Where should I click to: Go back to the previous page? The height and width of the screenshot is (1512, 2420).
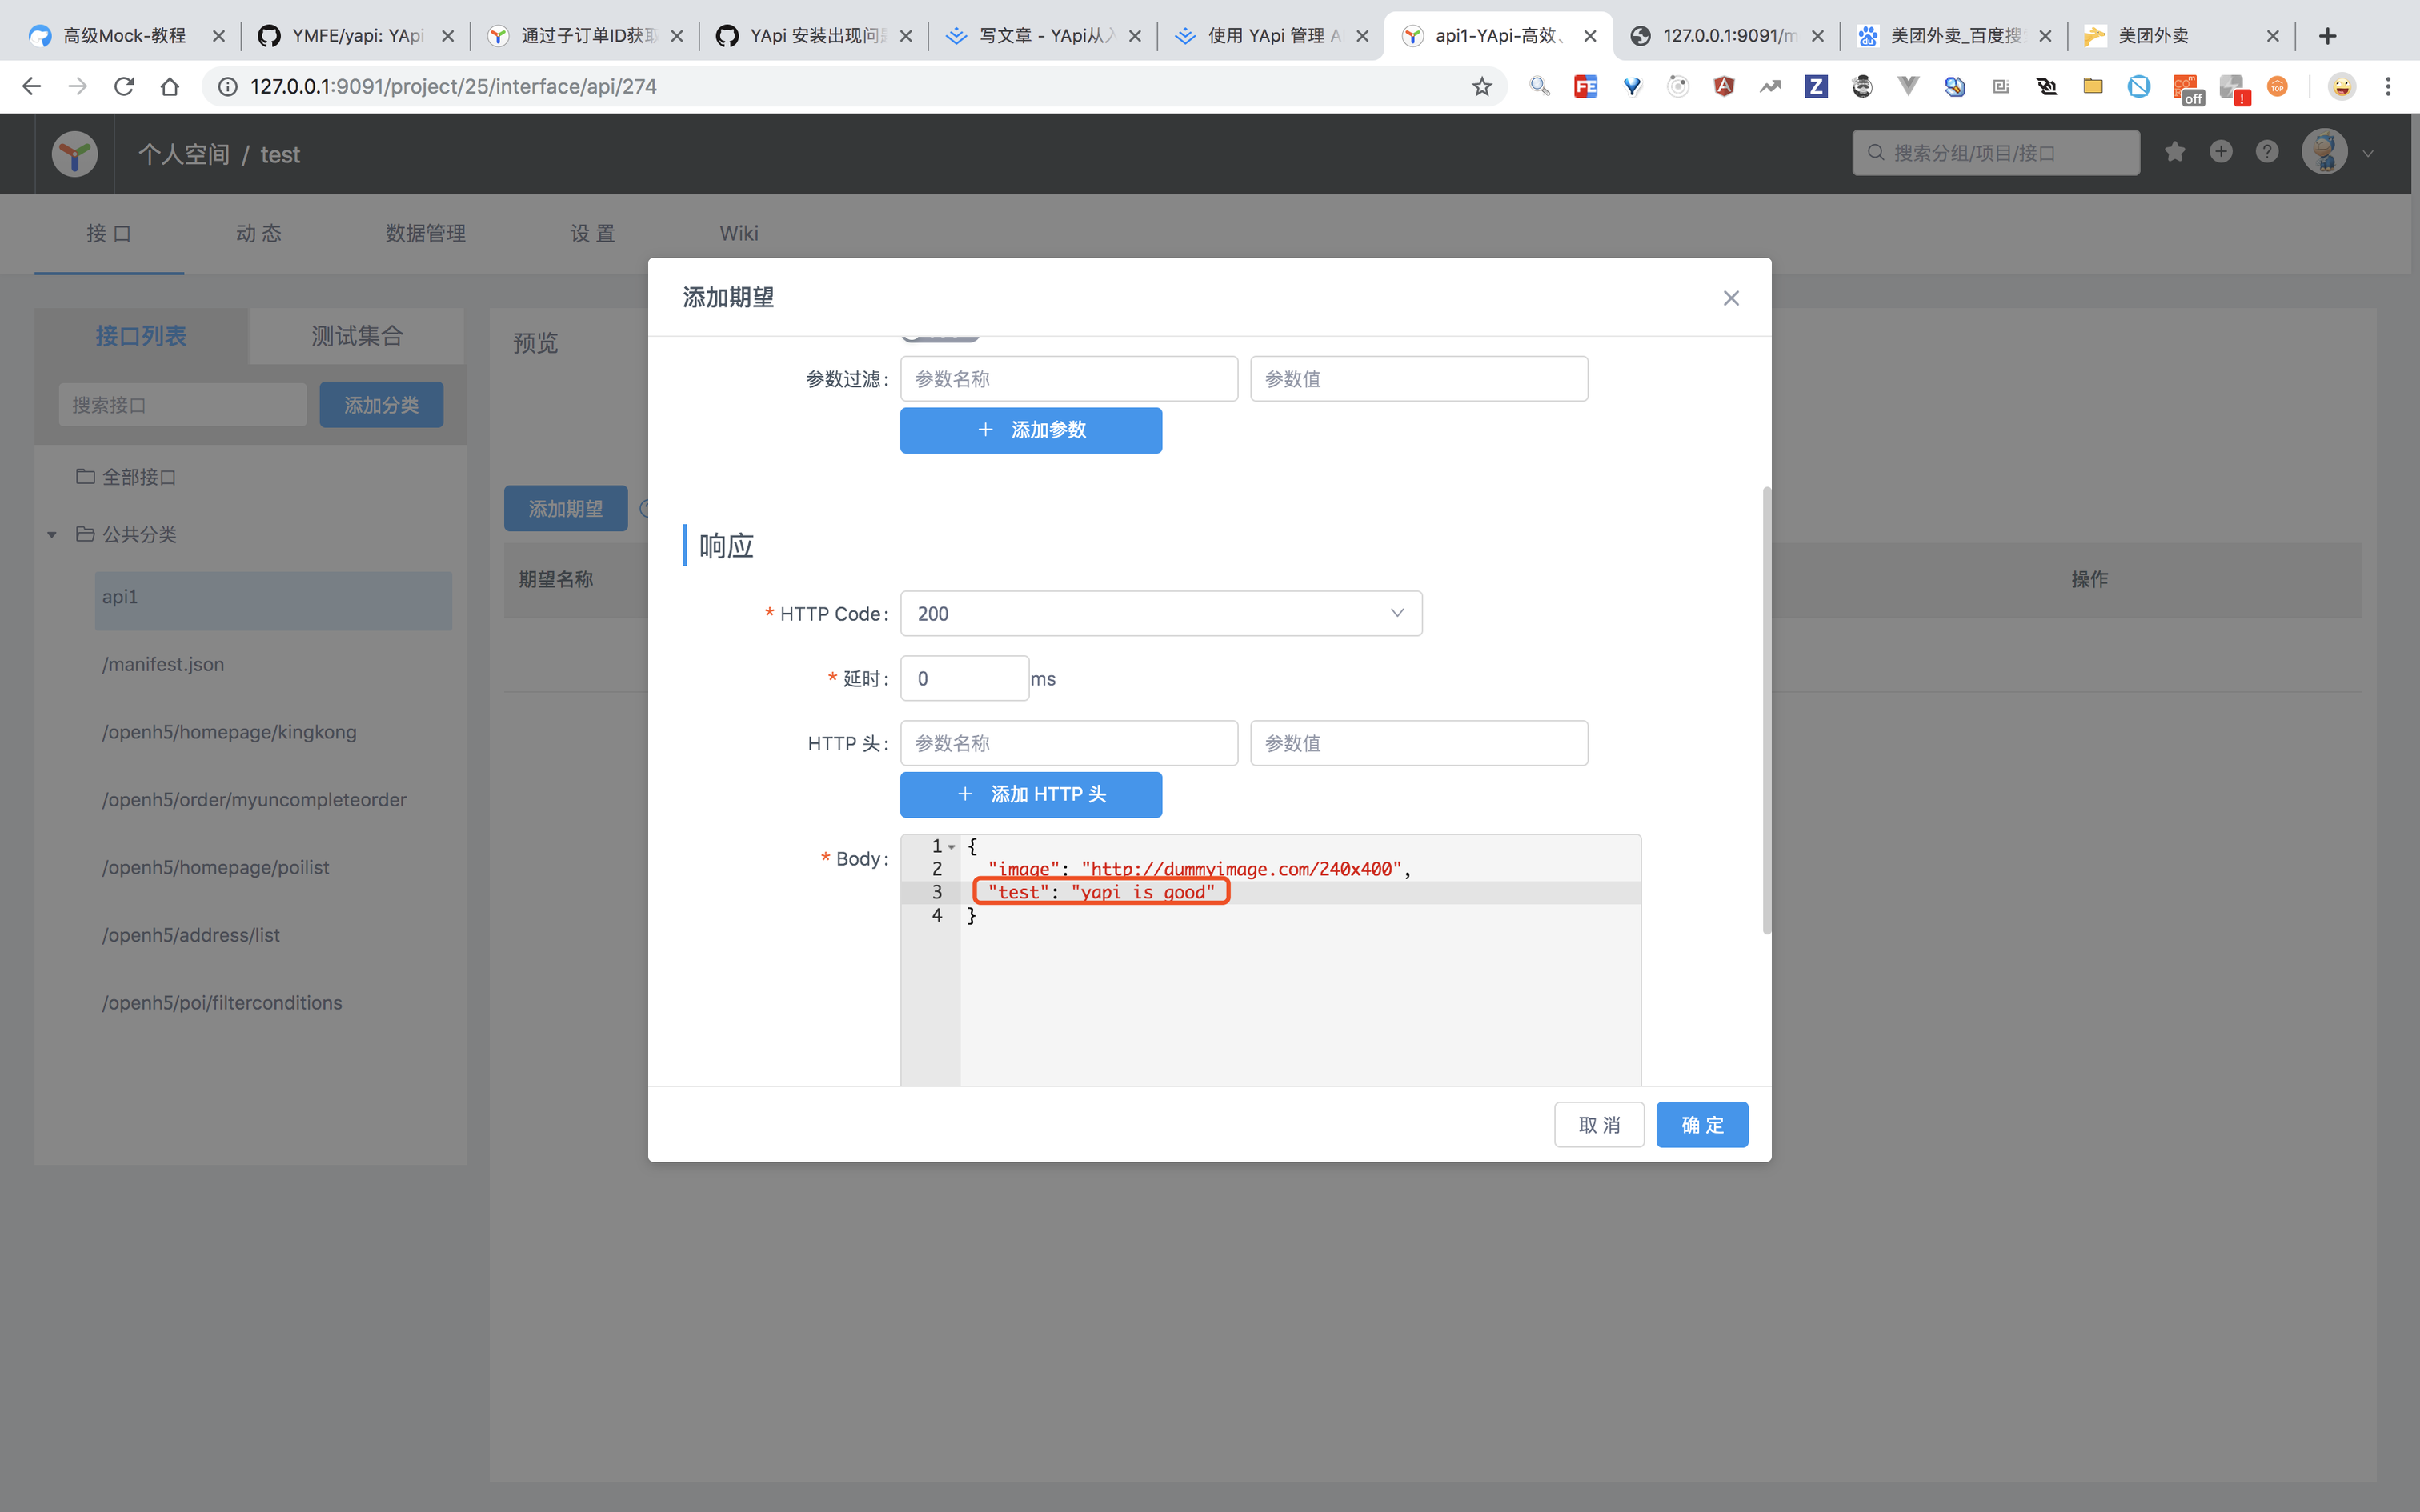[31, 87]
